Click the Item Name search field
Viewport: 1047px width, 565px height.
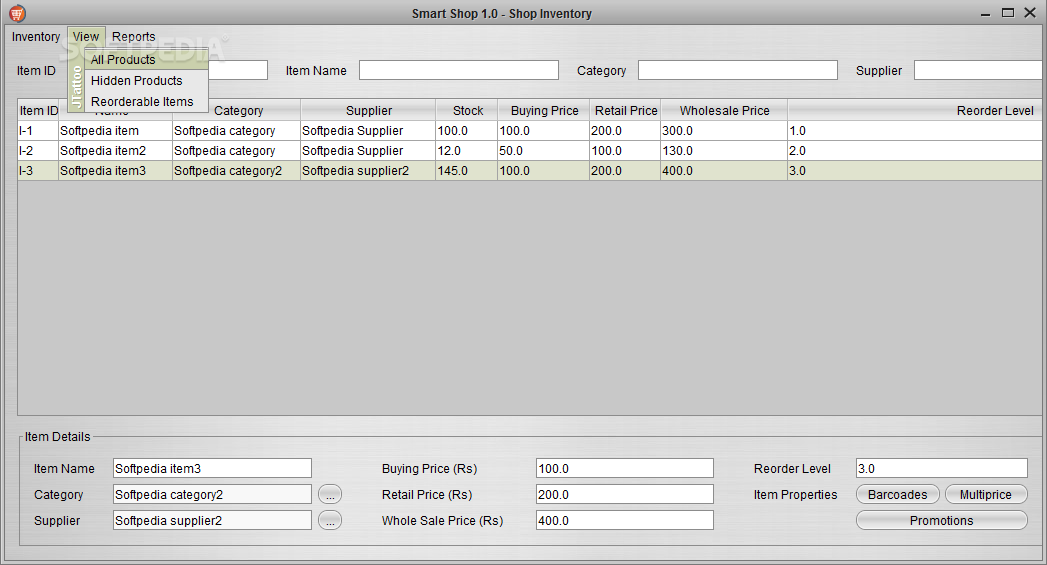[459, 70]
